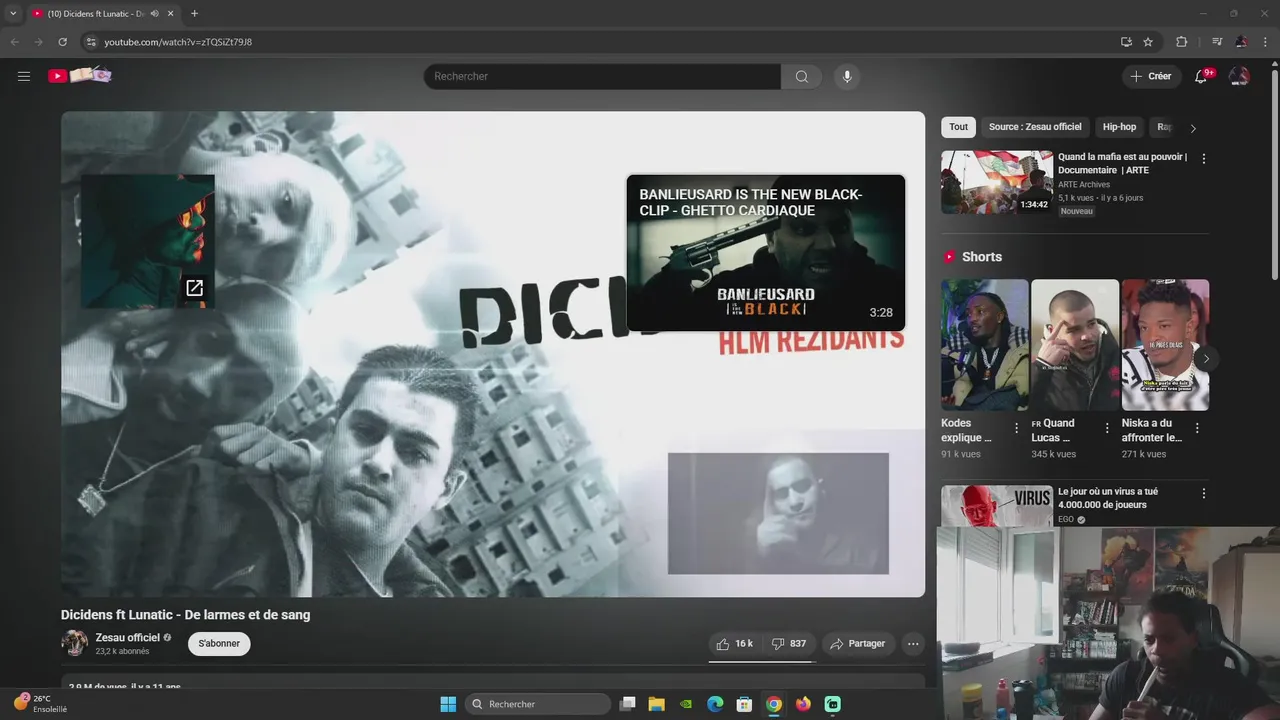
Task: Open options for virus video
Action: (x=1203, y=493)
